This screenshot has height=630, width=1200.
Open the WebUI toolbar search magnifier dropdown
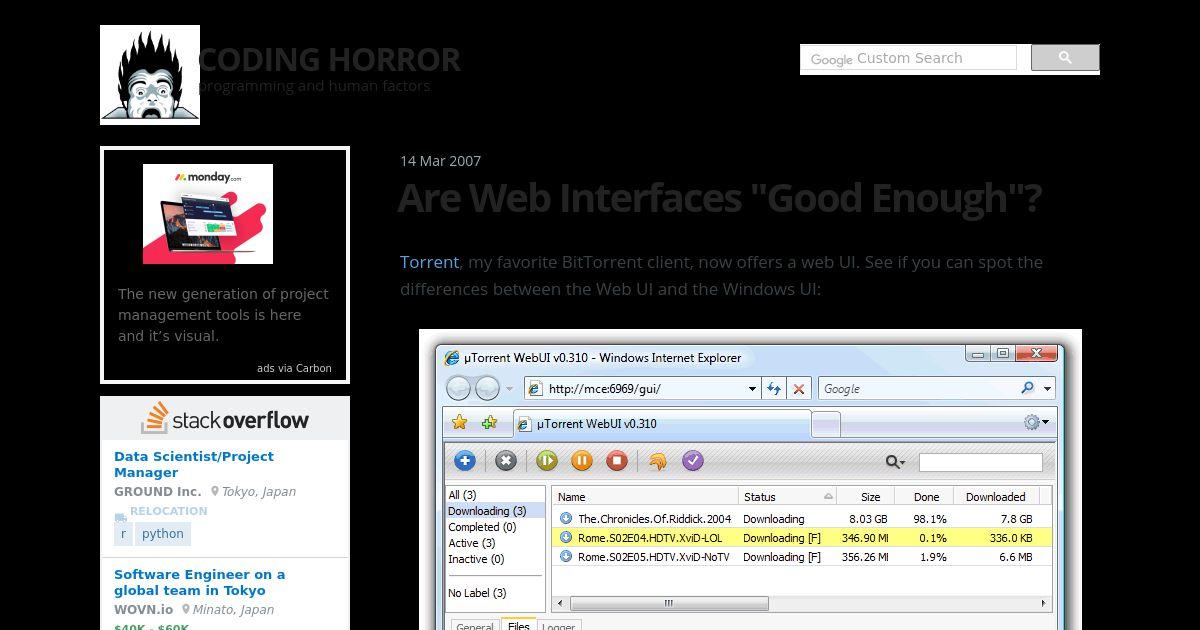896,462
